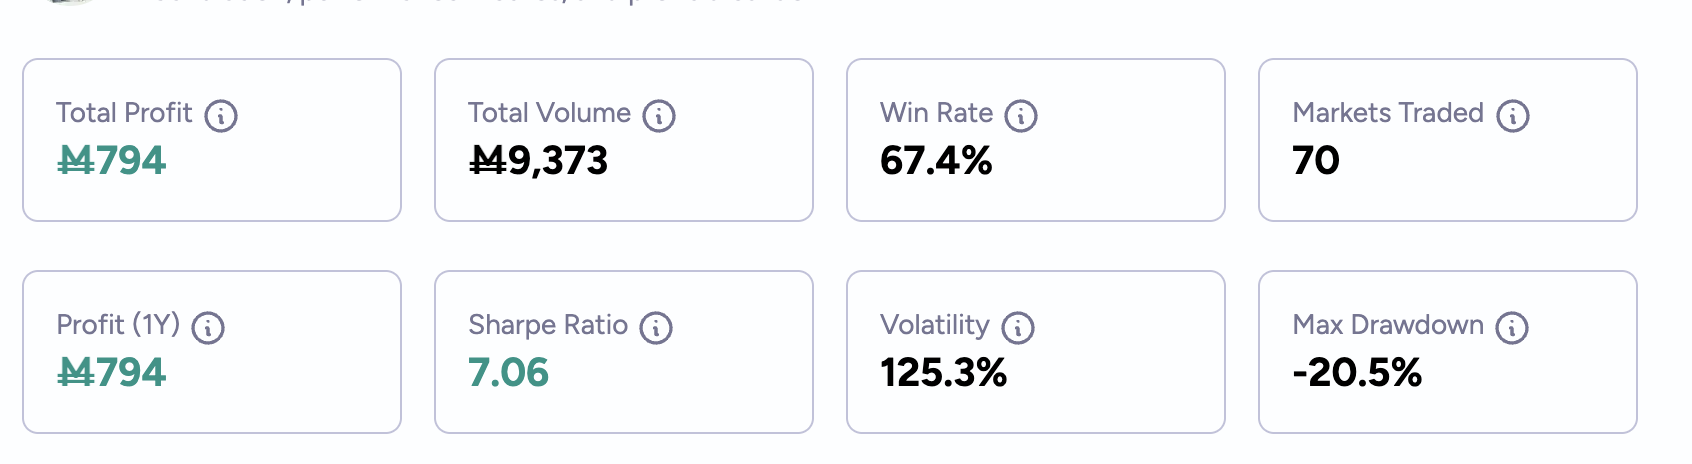The height and width of the screenshot is (464, 1692).
Task: Click the info icon beside Profit (1Y)
Action: (208, 328)
